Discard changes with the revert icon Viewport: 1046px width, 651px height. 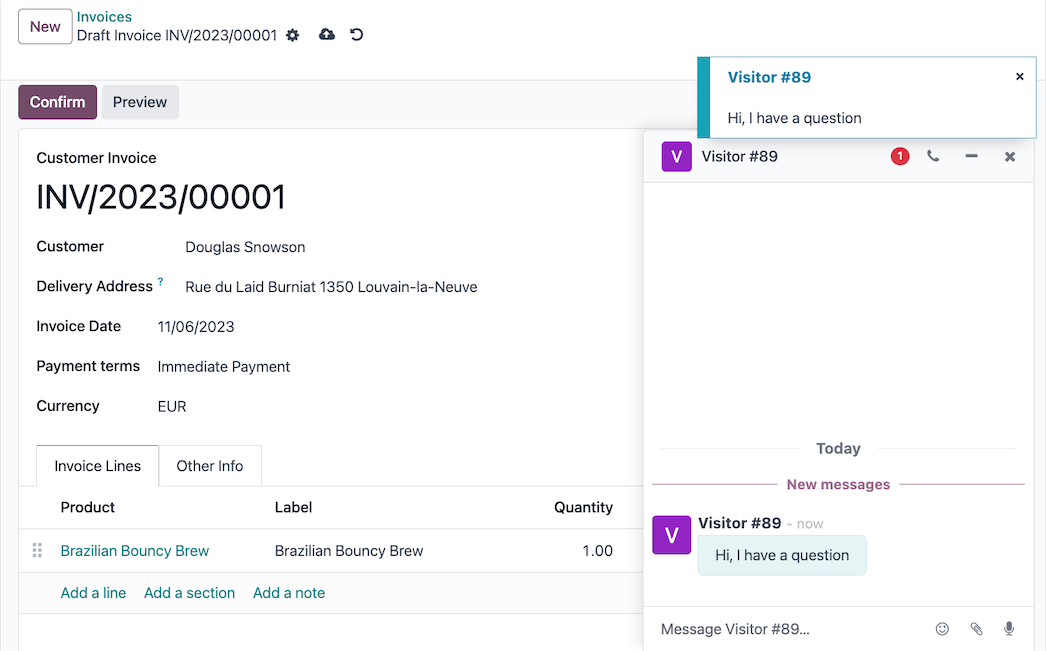(357, 35)
